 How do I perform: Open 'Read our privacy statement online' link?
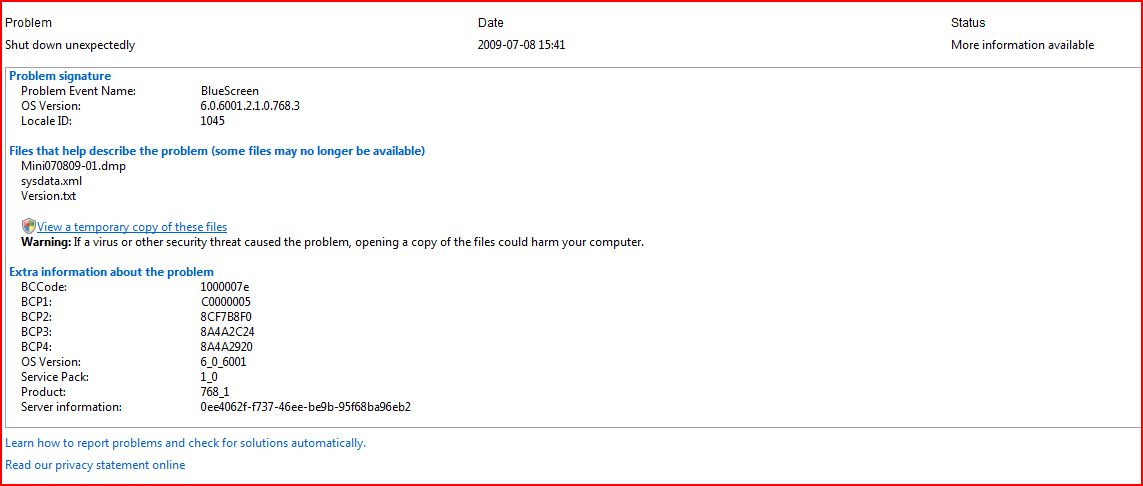click(x=95, y=465)
